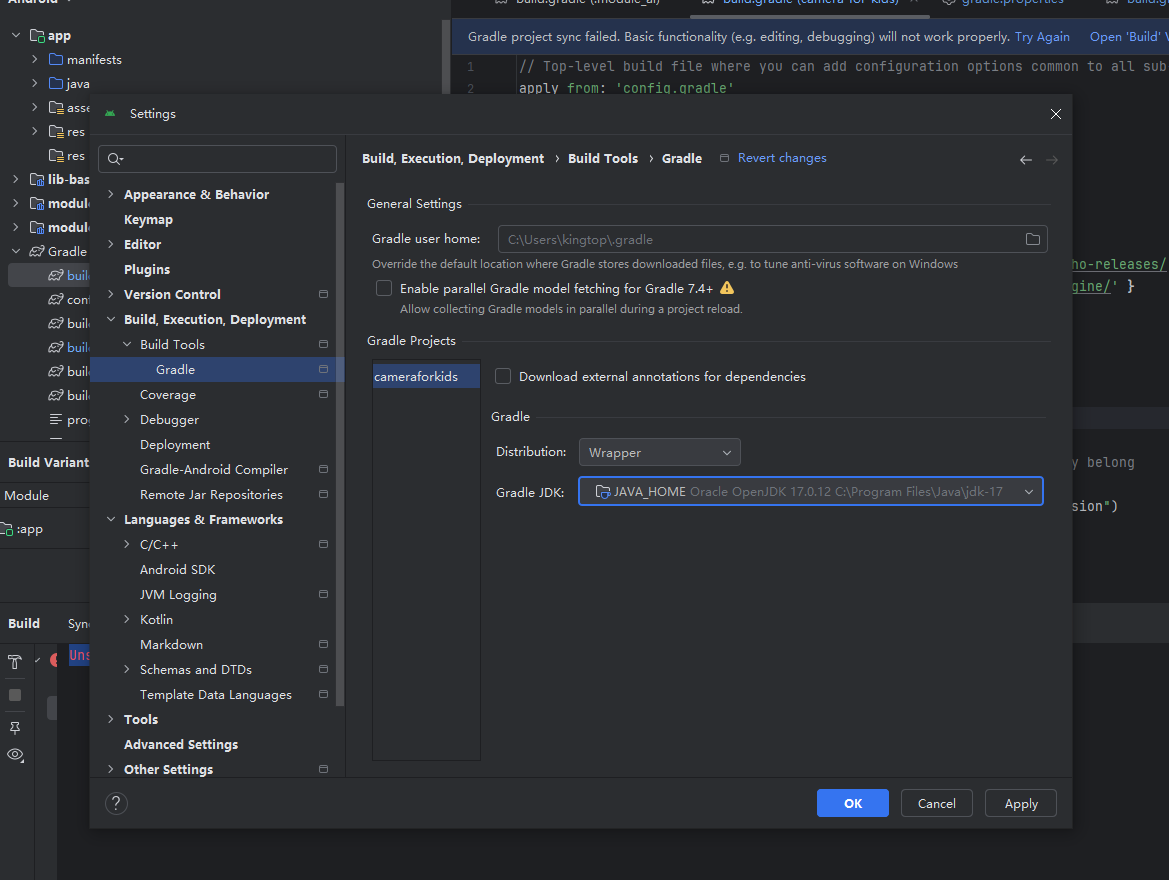Select the Build hammer icon in the left sidebar
The height and width of the screenshot is (880, 1169).
[15, 661]
